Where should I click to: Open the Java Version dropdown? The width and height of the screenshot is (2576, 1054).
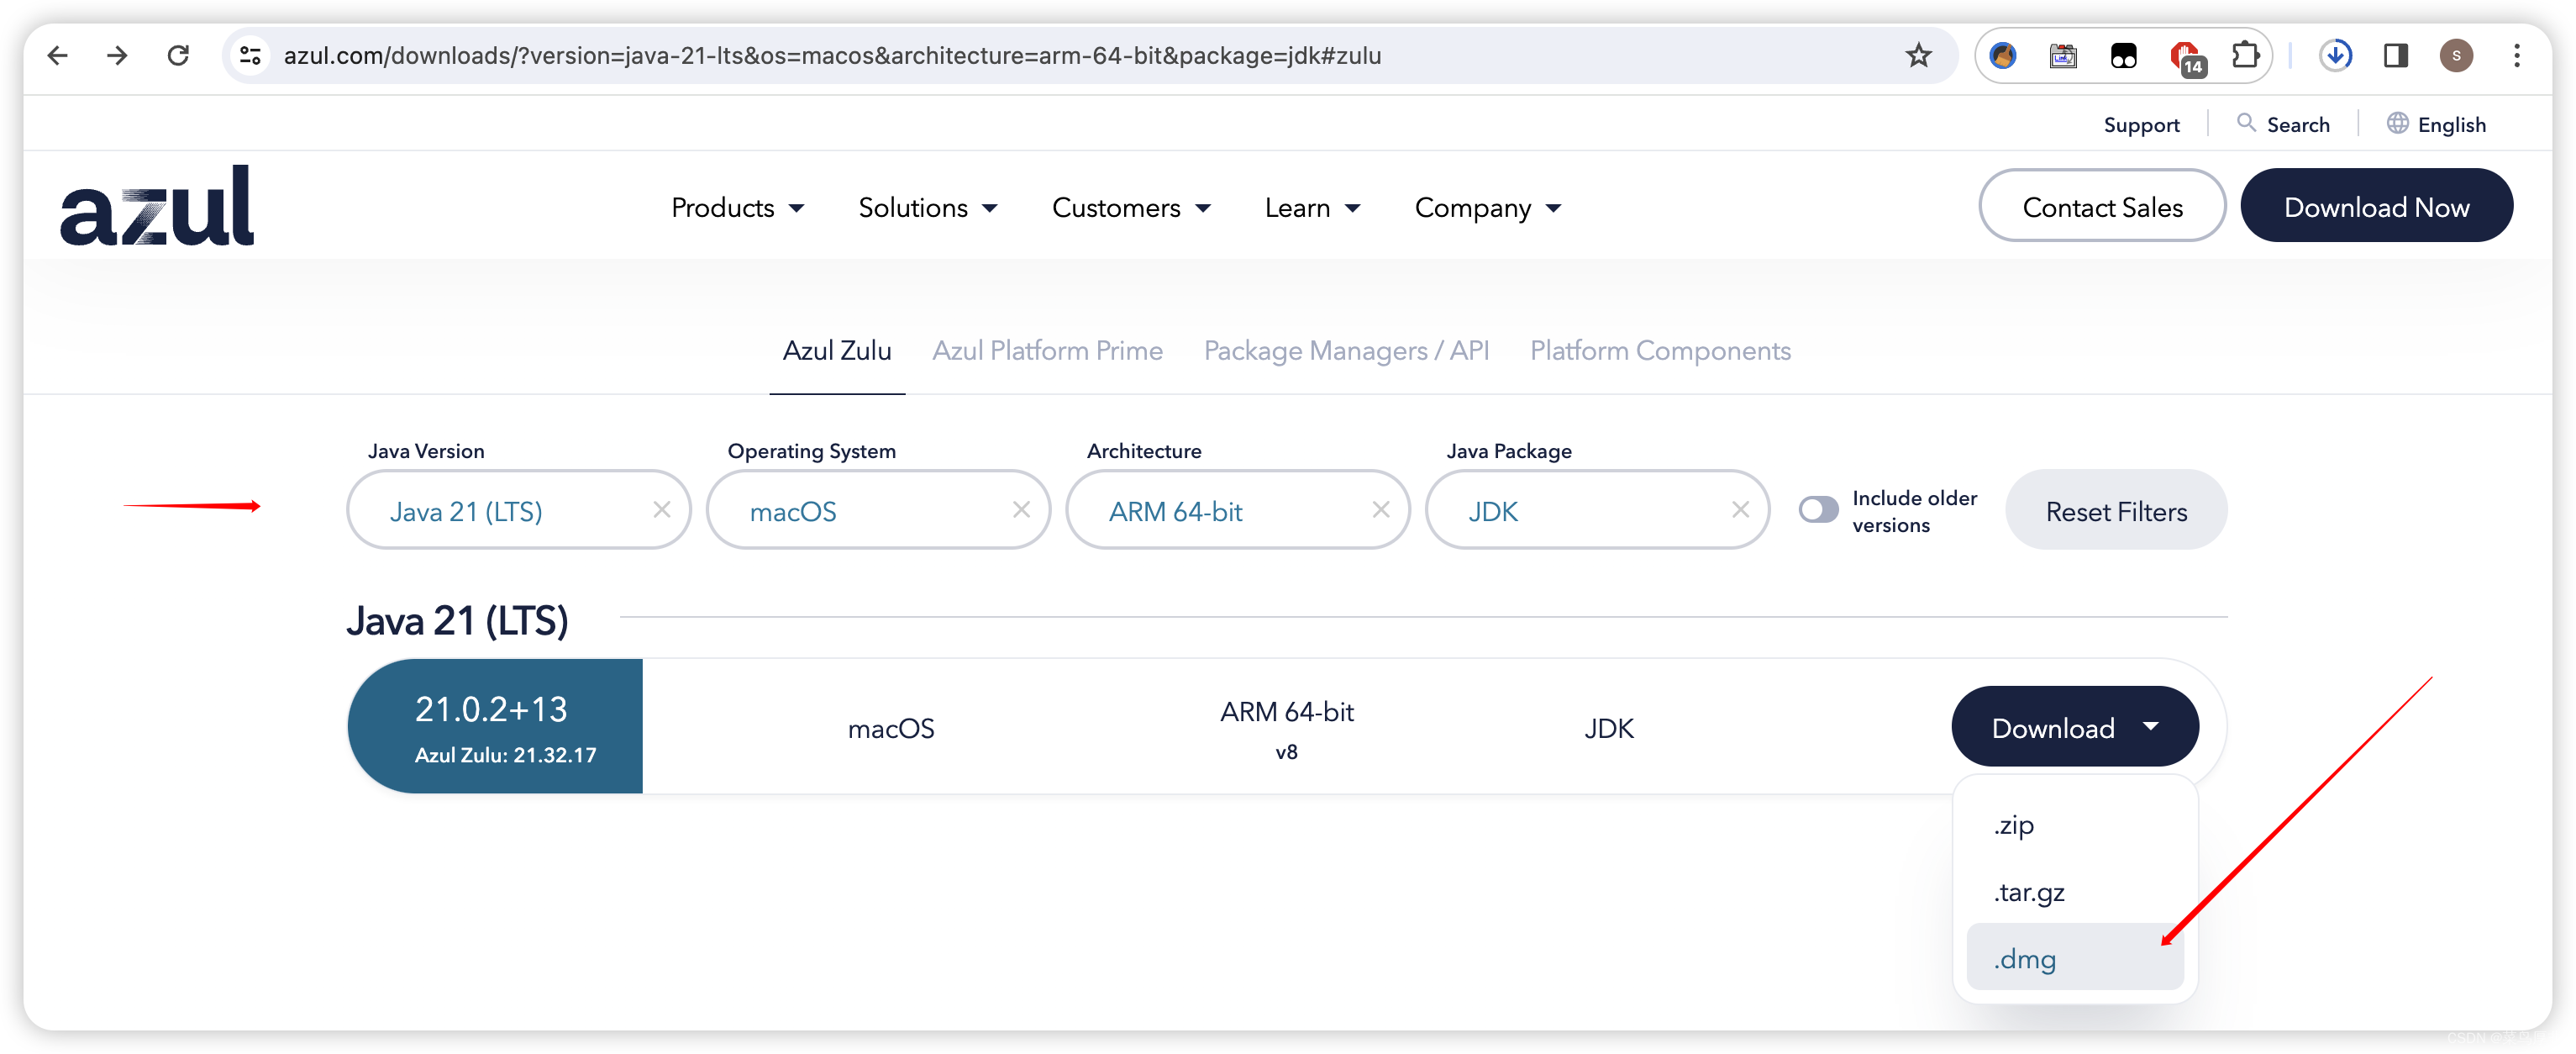[518, 510]
